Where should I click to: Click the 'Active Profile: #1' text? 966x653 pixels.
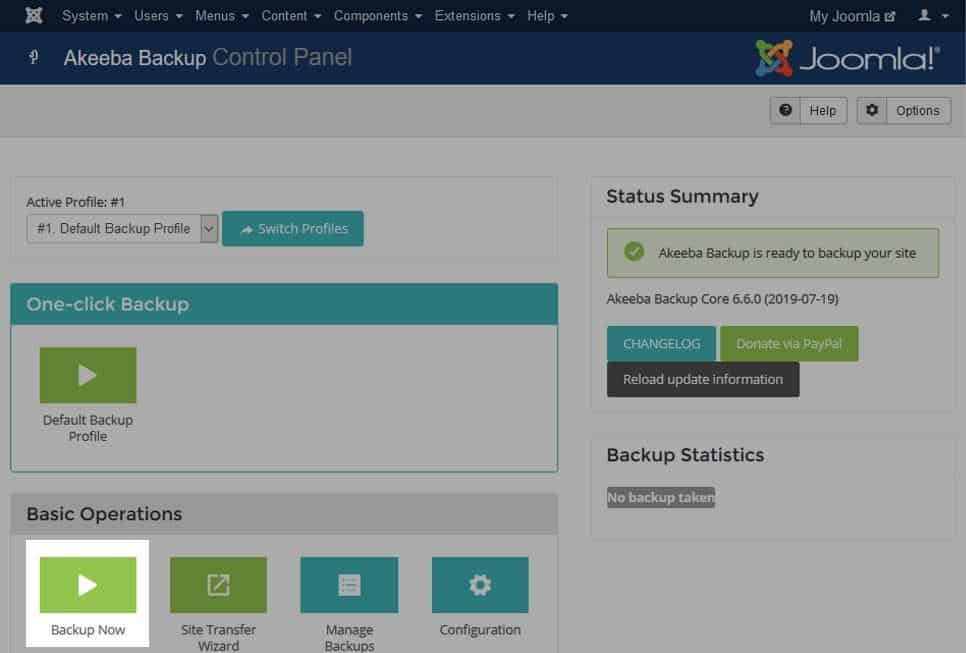coord(75,202)
